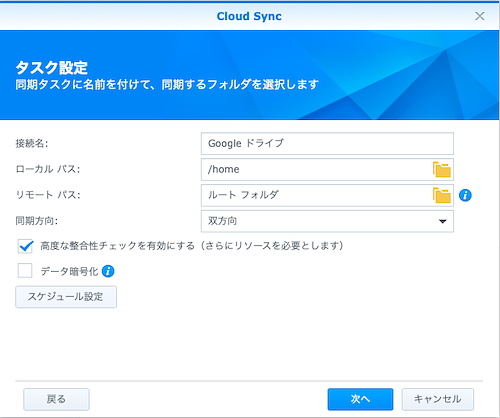Click the データ暗号化 label text
Image resolution: width=500 pixels, height=418 pixels.
[69, 271]
